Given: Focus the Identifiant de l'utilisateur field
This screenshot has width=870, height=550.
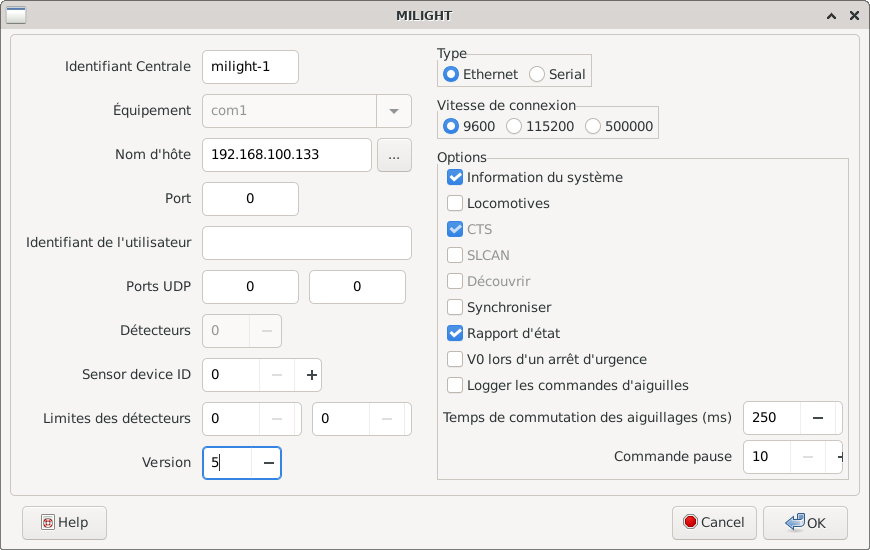Looking at the screenshot, I should (306, 243).
